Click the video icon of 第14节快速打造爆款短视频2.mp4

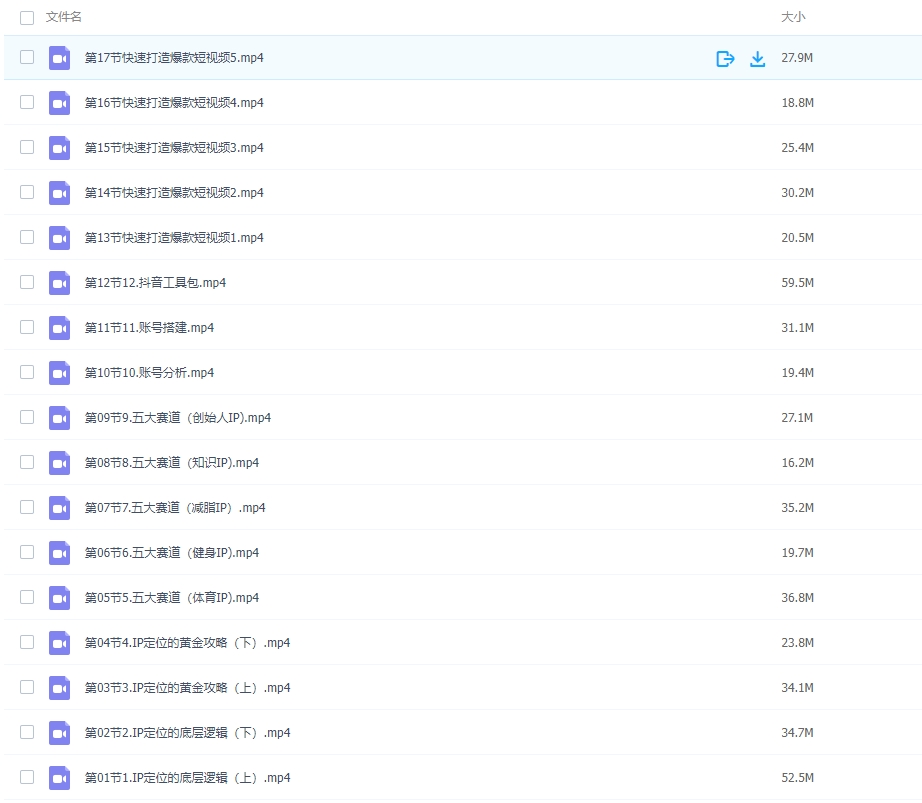pos(59,192)
